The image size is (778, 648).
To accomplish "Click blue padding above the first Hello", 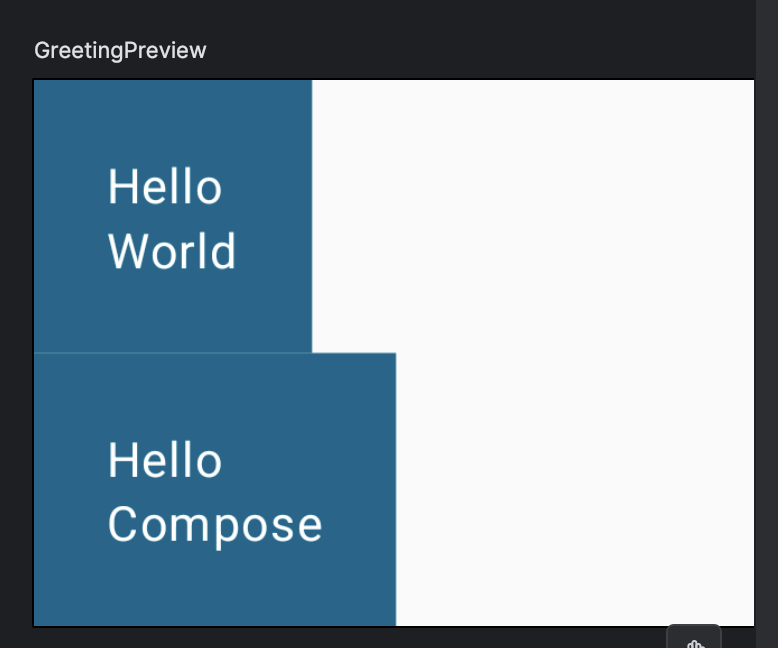I will [173, 122].
